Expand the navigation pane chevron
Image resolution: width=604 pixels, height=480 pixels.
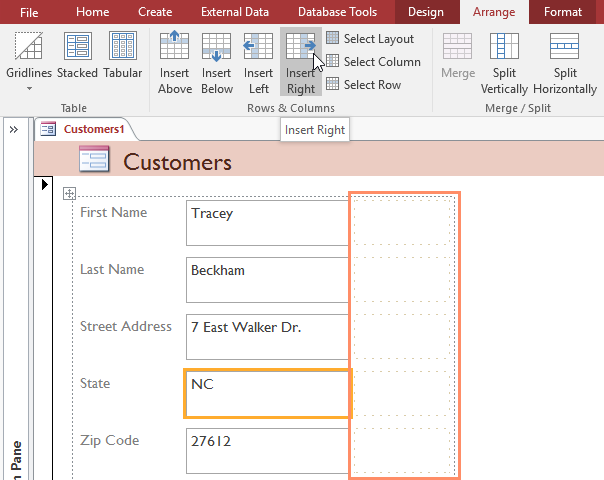coord(13,129)
